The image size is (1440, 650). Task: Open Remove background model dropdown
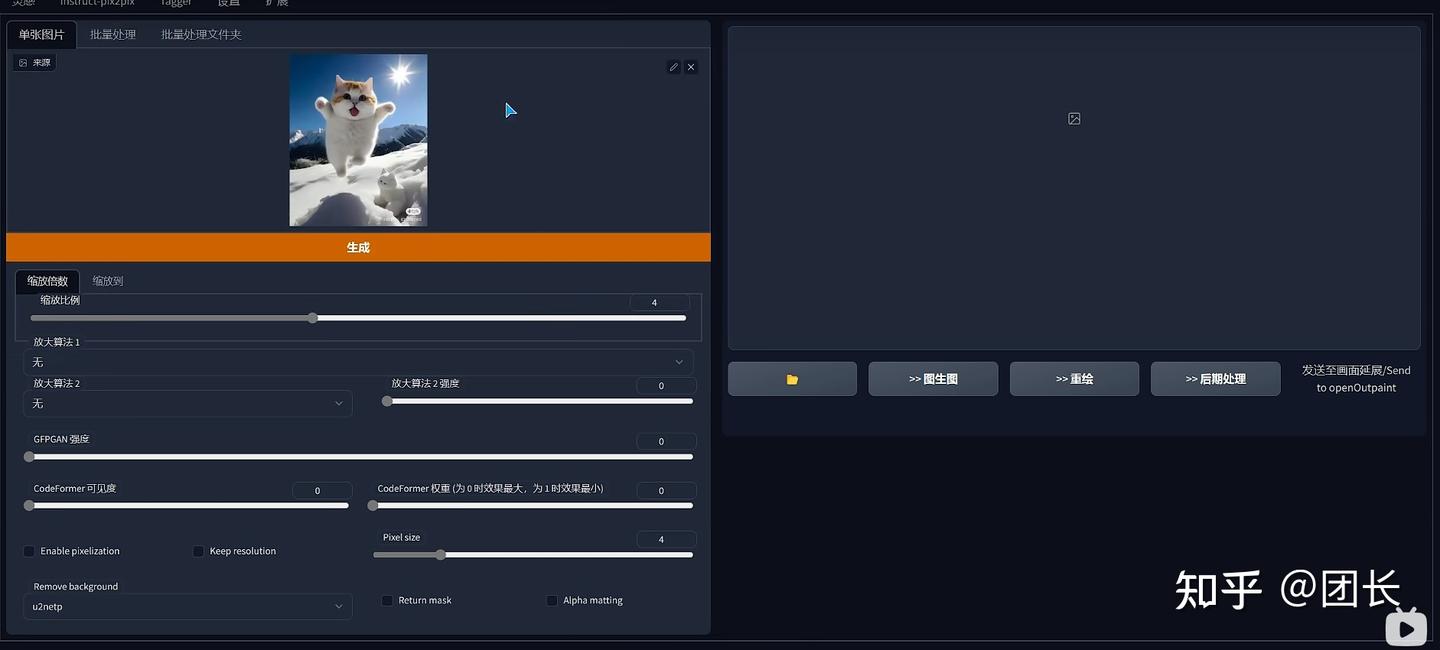187,606
